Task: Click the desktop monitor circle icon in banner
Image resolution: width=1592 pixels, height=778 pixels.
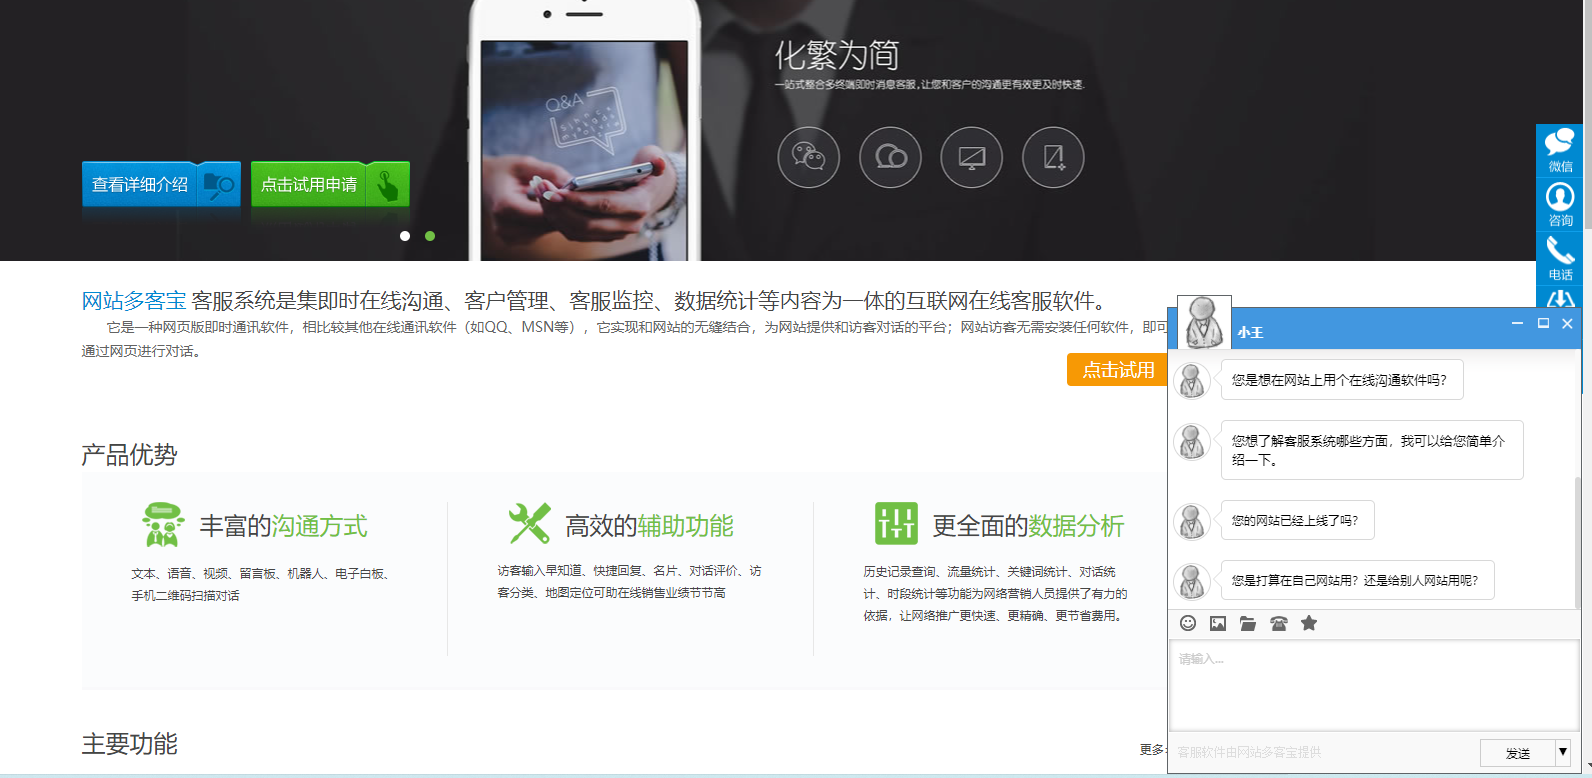Action: (971, 157)
